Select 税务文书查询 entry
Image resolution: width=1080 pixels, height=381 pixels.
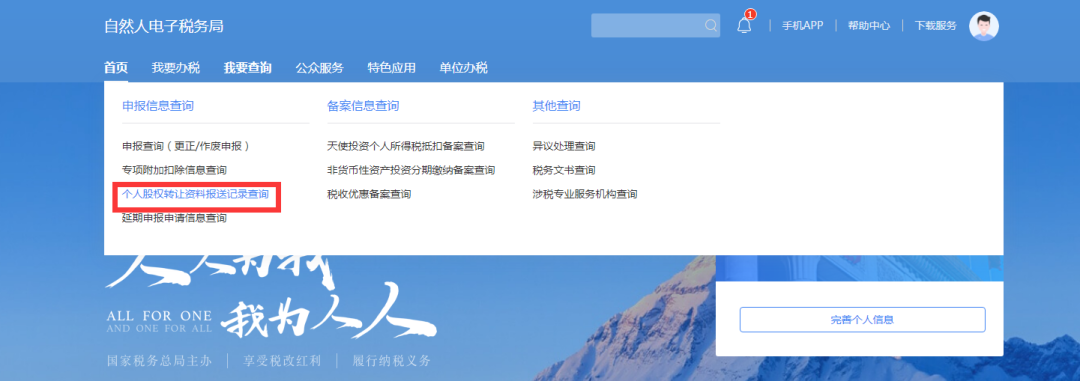563,170
